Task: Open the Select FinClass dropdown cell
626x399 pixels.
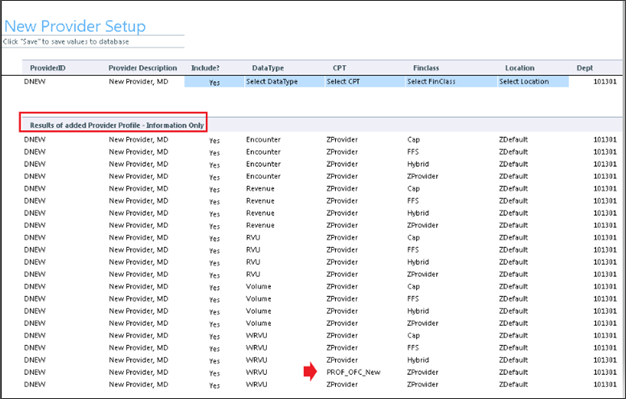Action: 451,82
